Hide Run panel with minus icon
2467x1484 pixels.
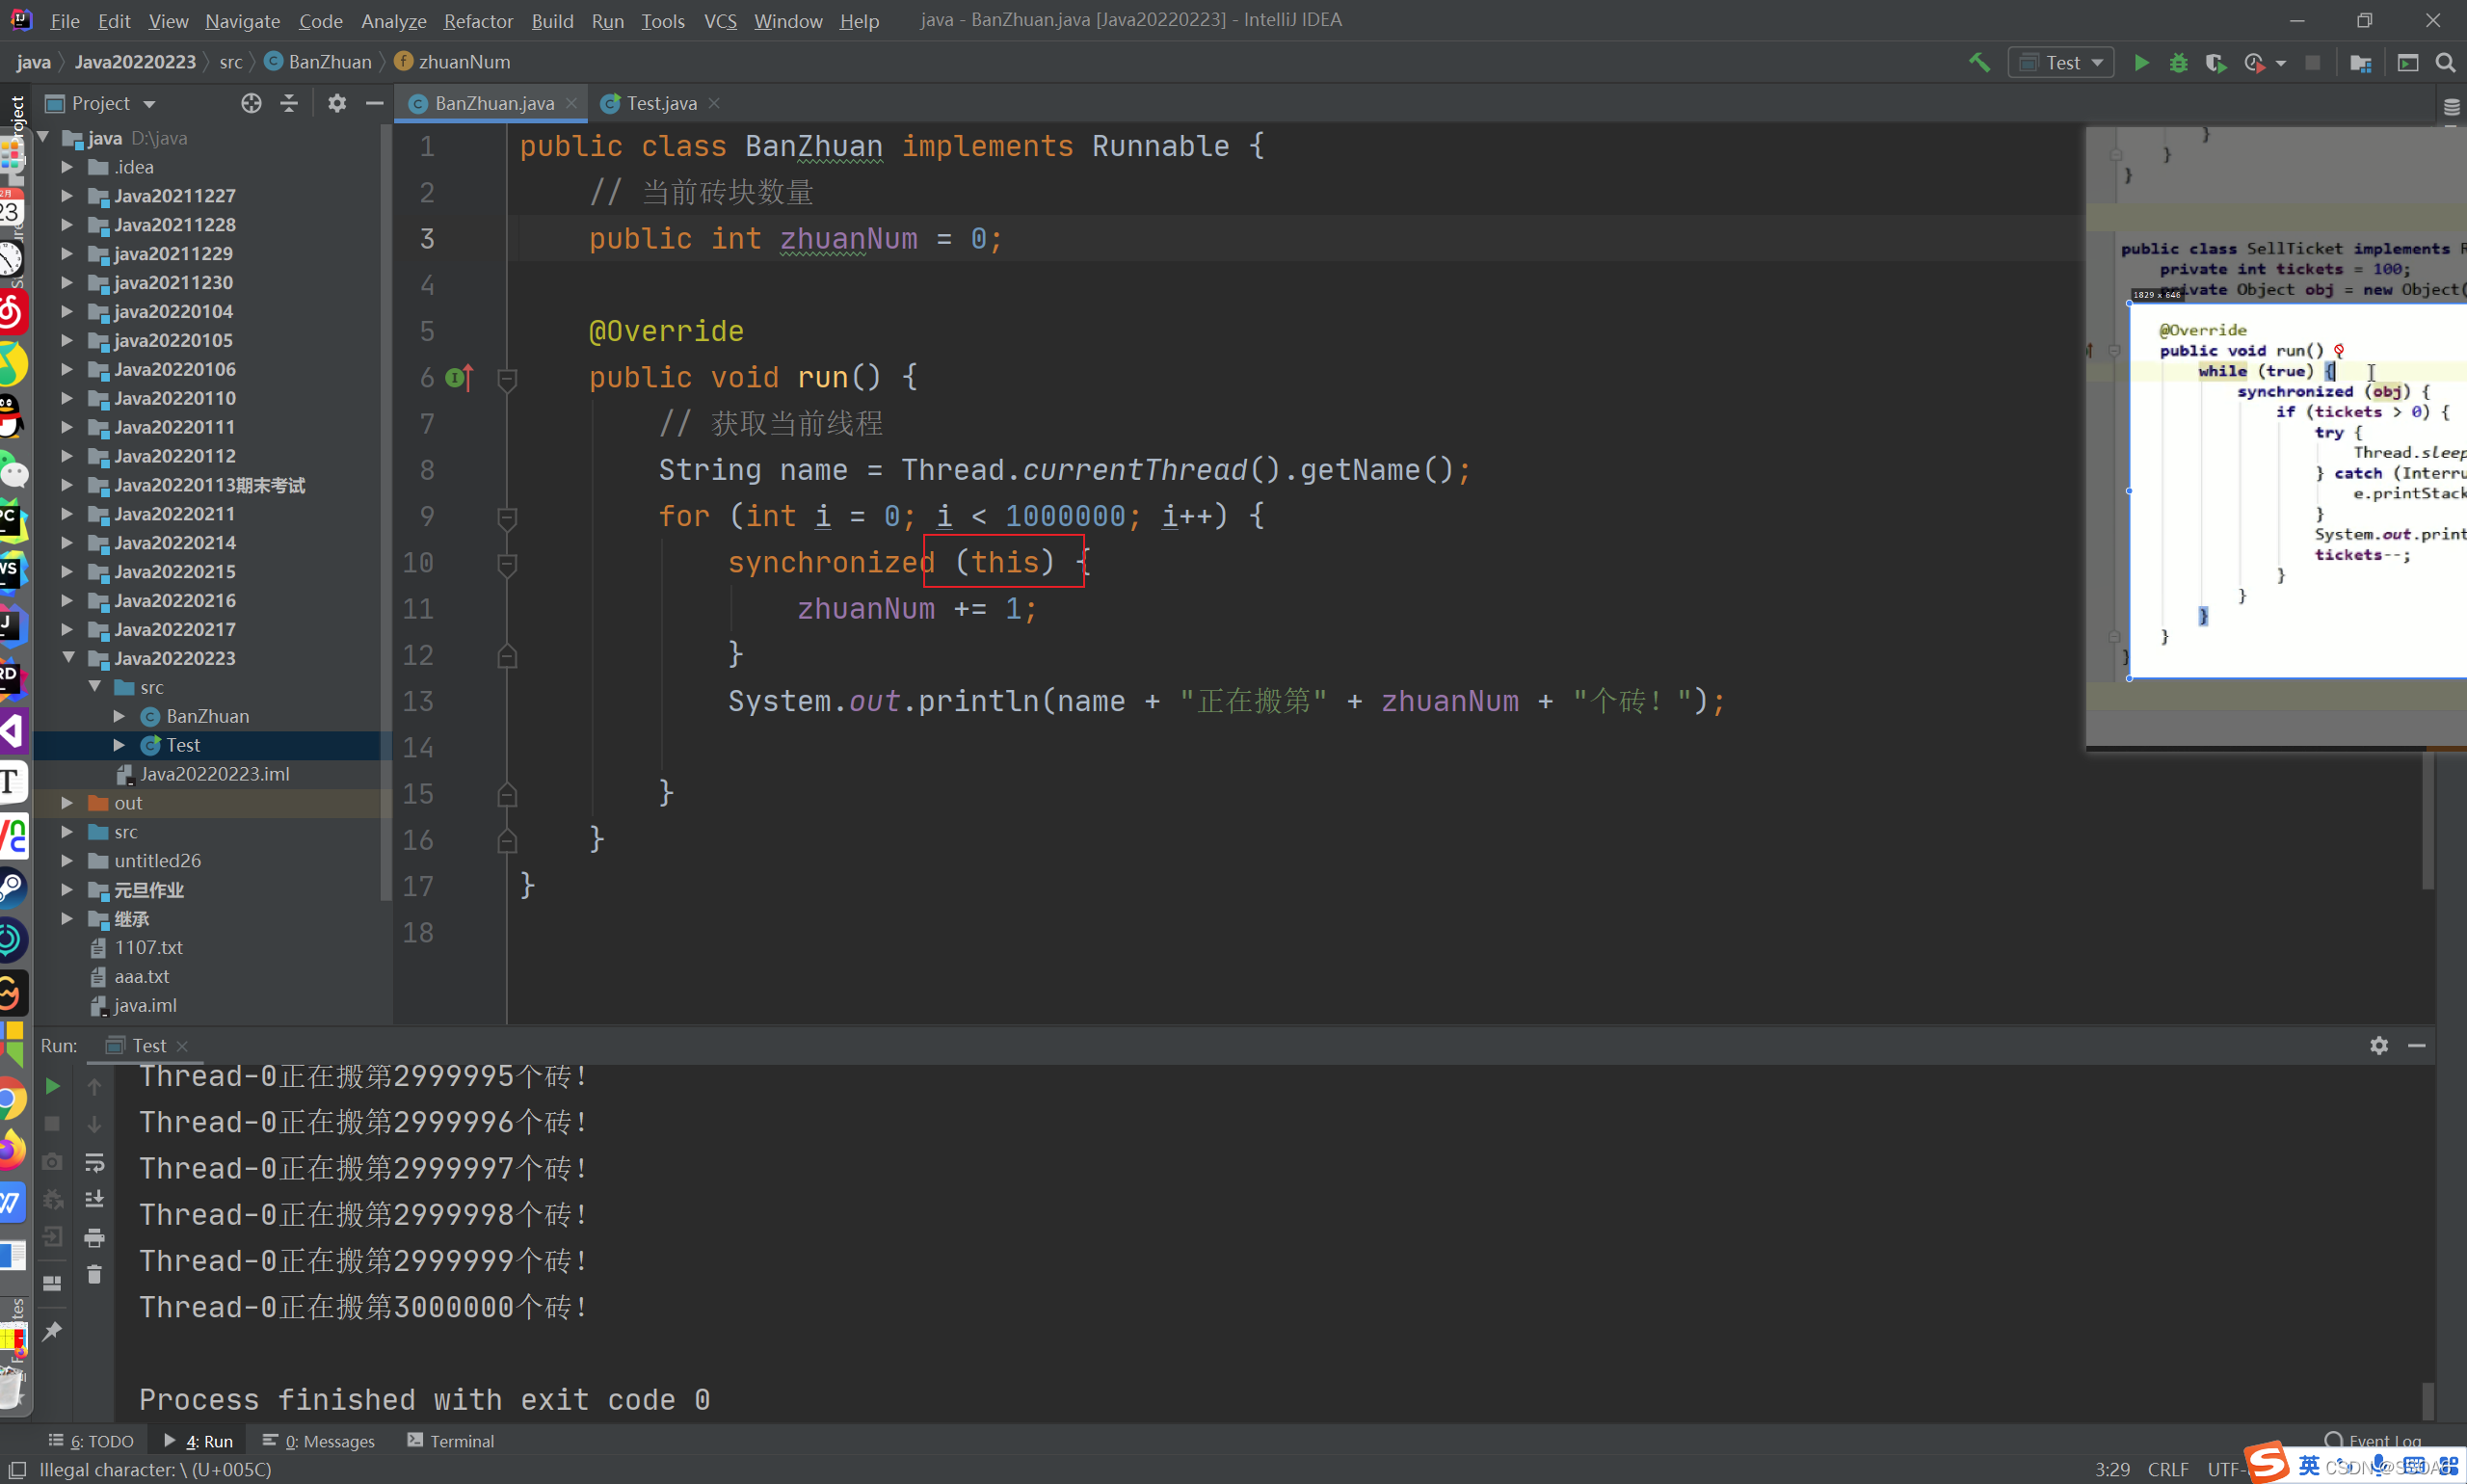point(2417,1045)
